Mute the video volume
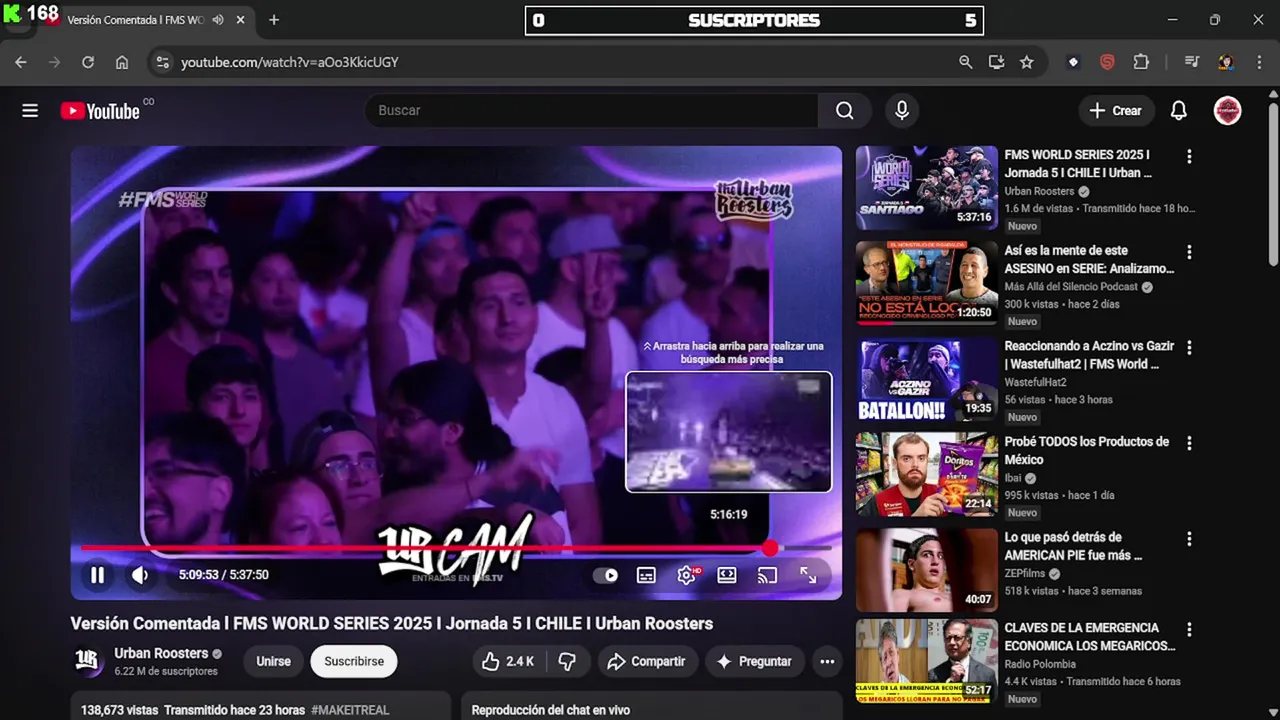 click(140, 575)
